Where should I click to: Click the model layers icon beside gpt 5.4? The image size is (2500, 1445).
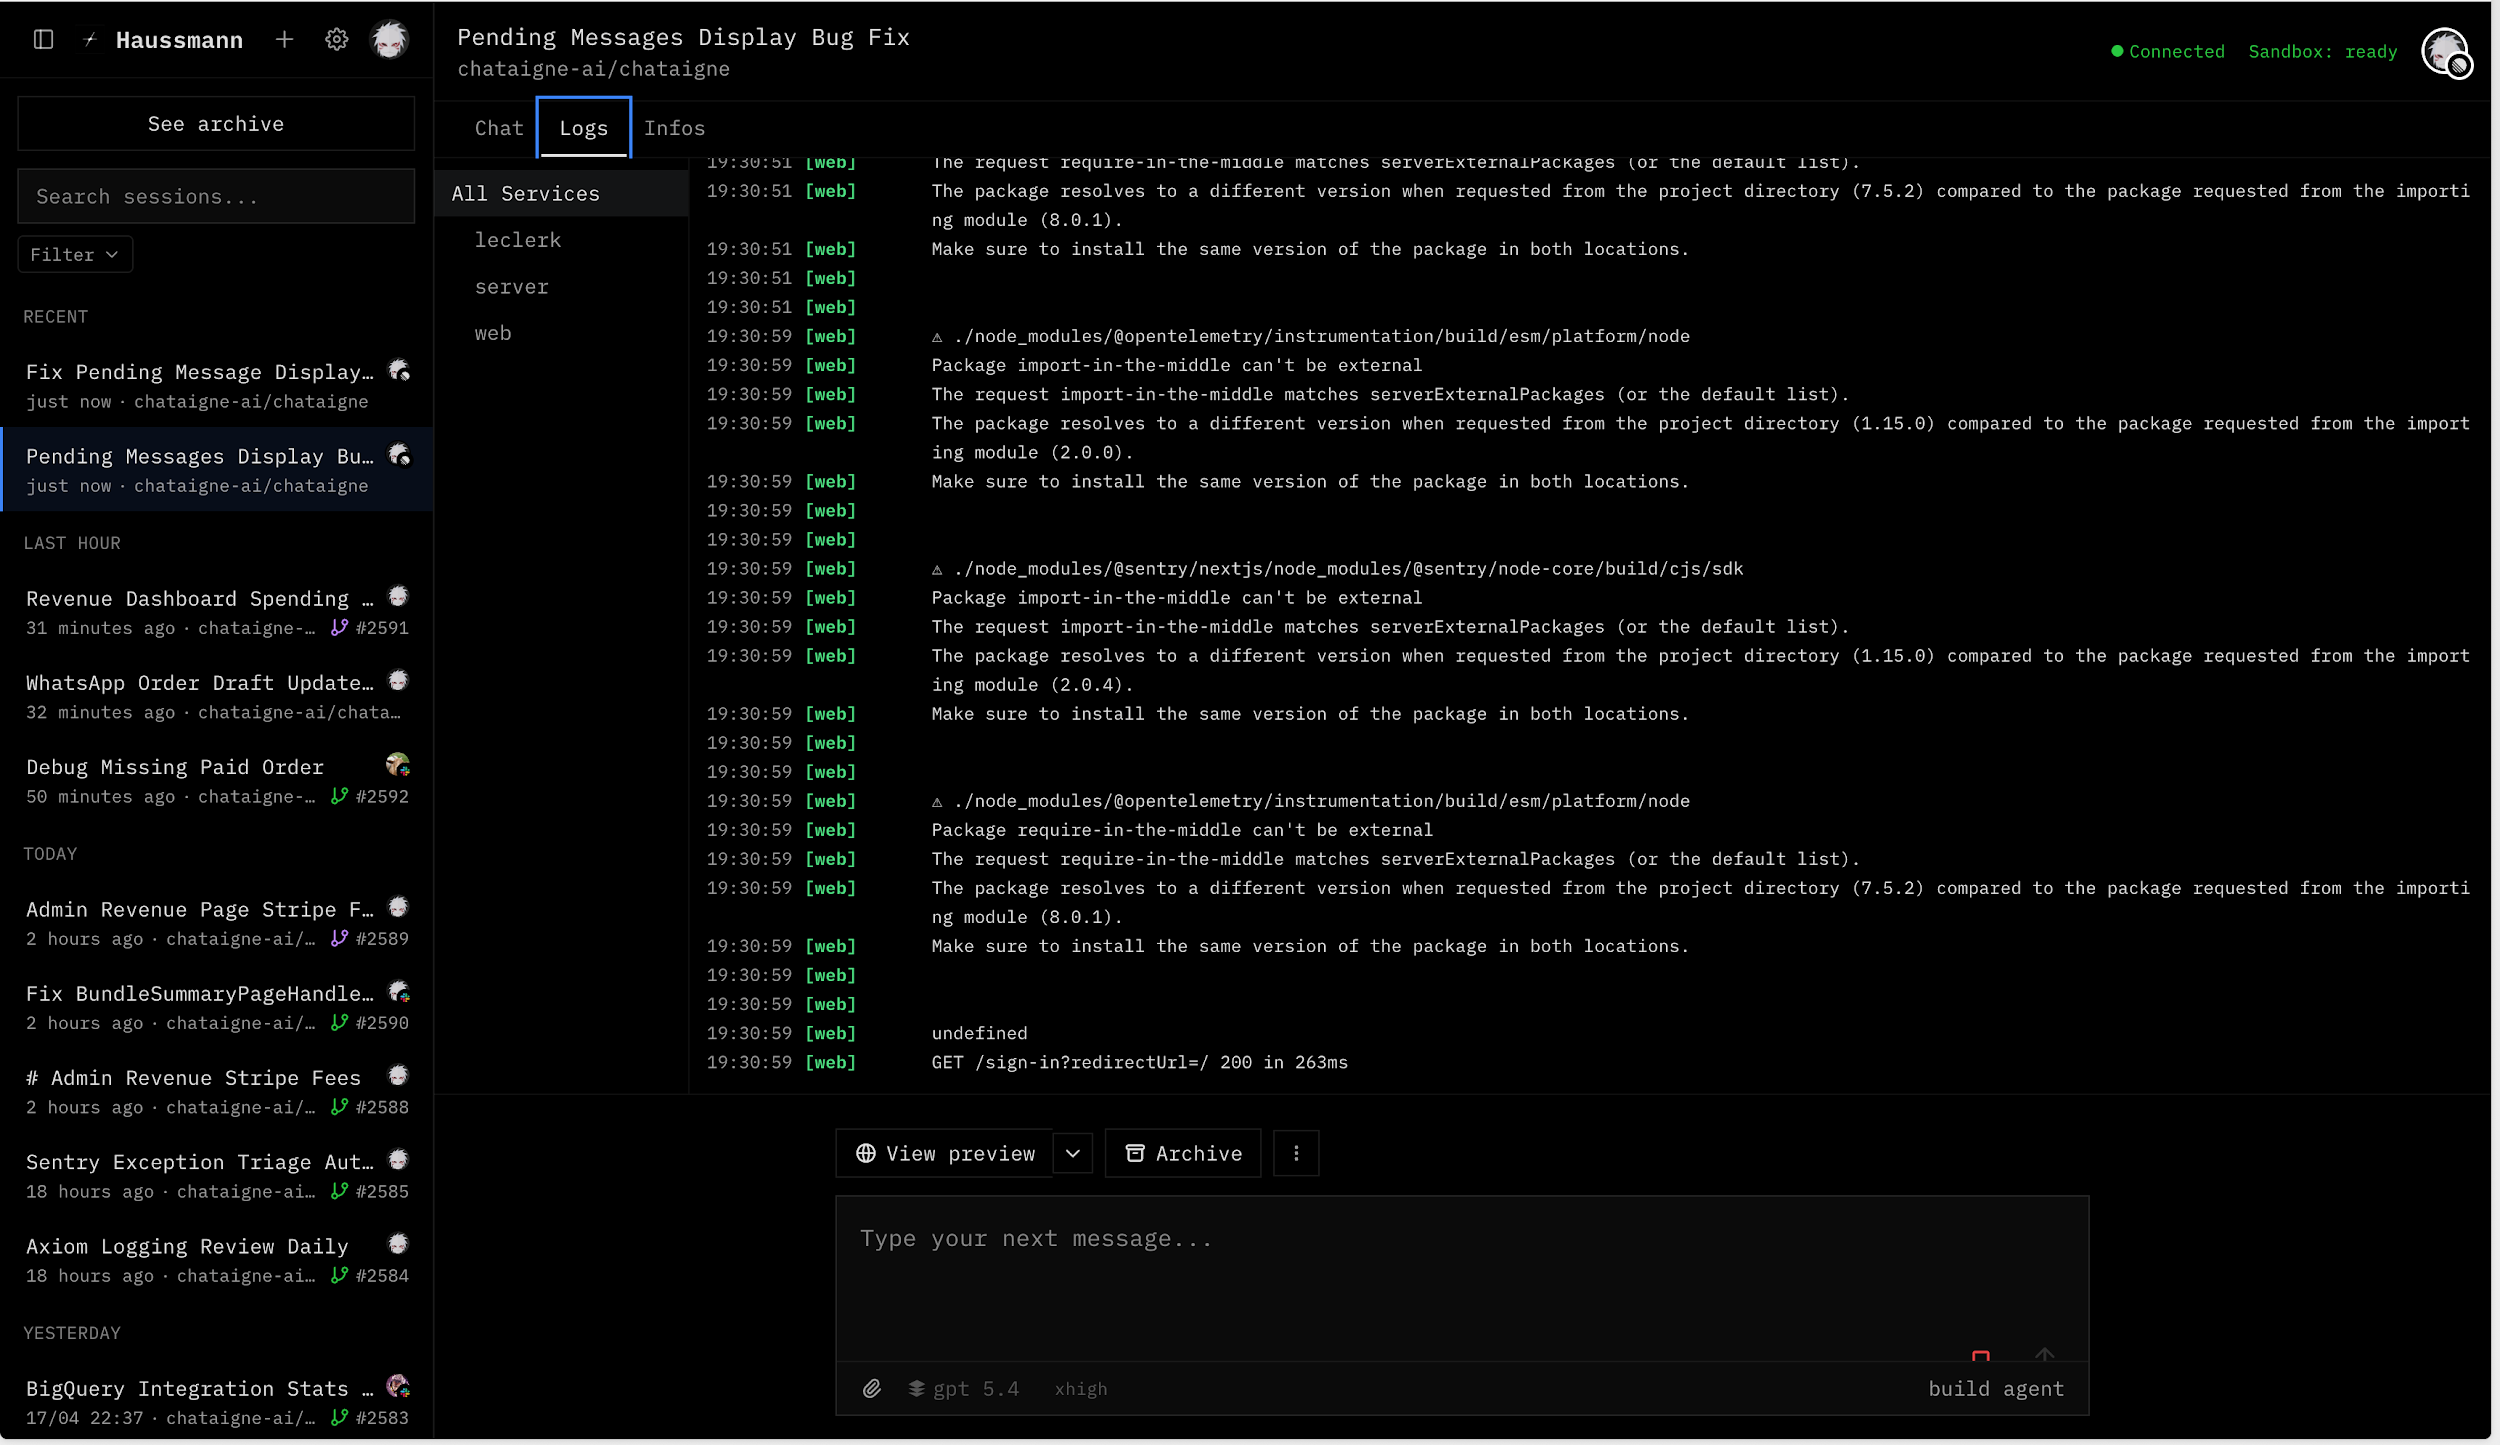coord(916,1388)
